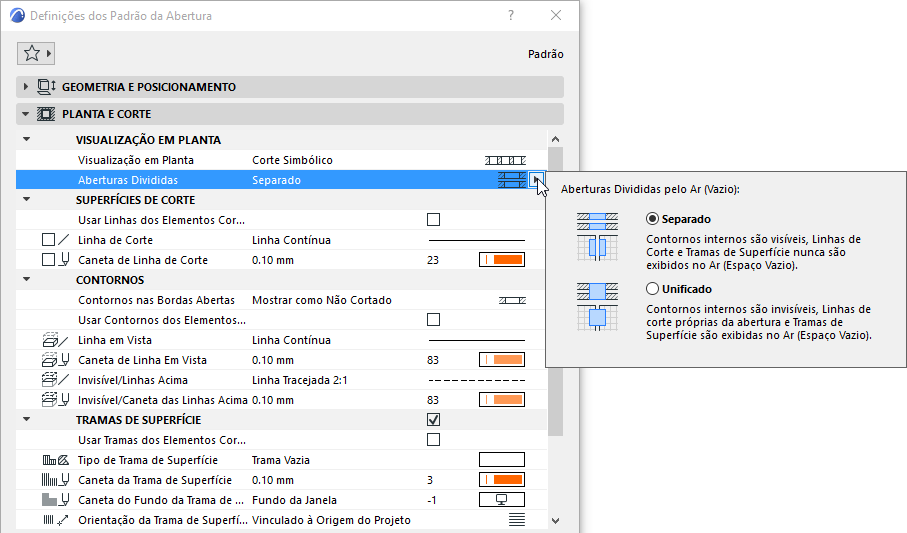Click the Invisível/Linhas Acima icon

[x=56, y=380]
